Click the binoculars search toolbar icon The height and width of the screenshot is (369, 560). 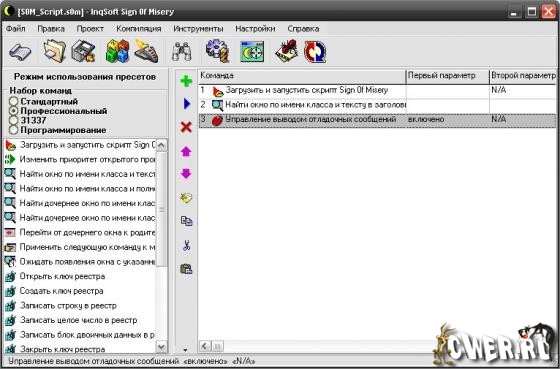(x=182, y=52)
